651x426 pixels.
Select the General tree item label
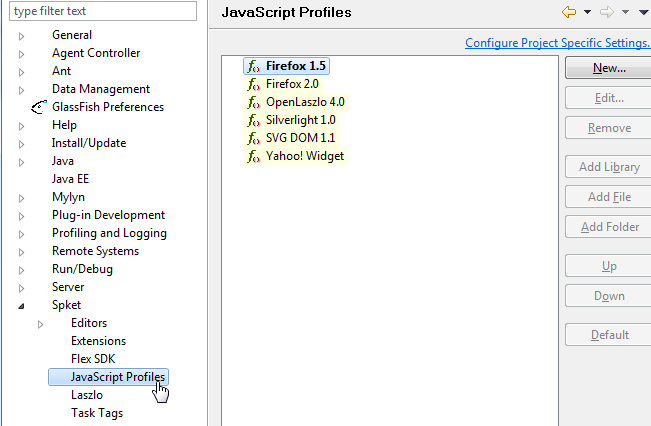(x=72, y=35)
